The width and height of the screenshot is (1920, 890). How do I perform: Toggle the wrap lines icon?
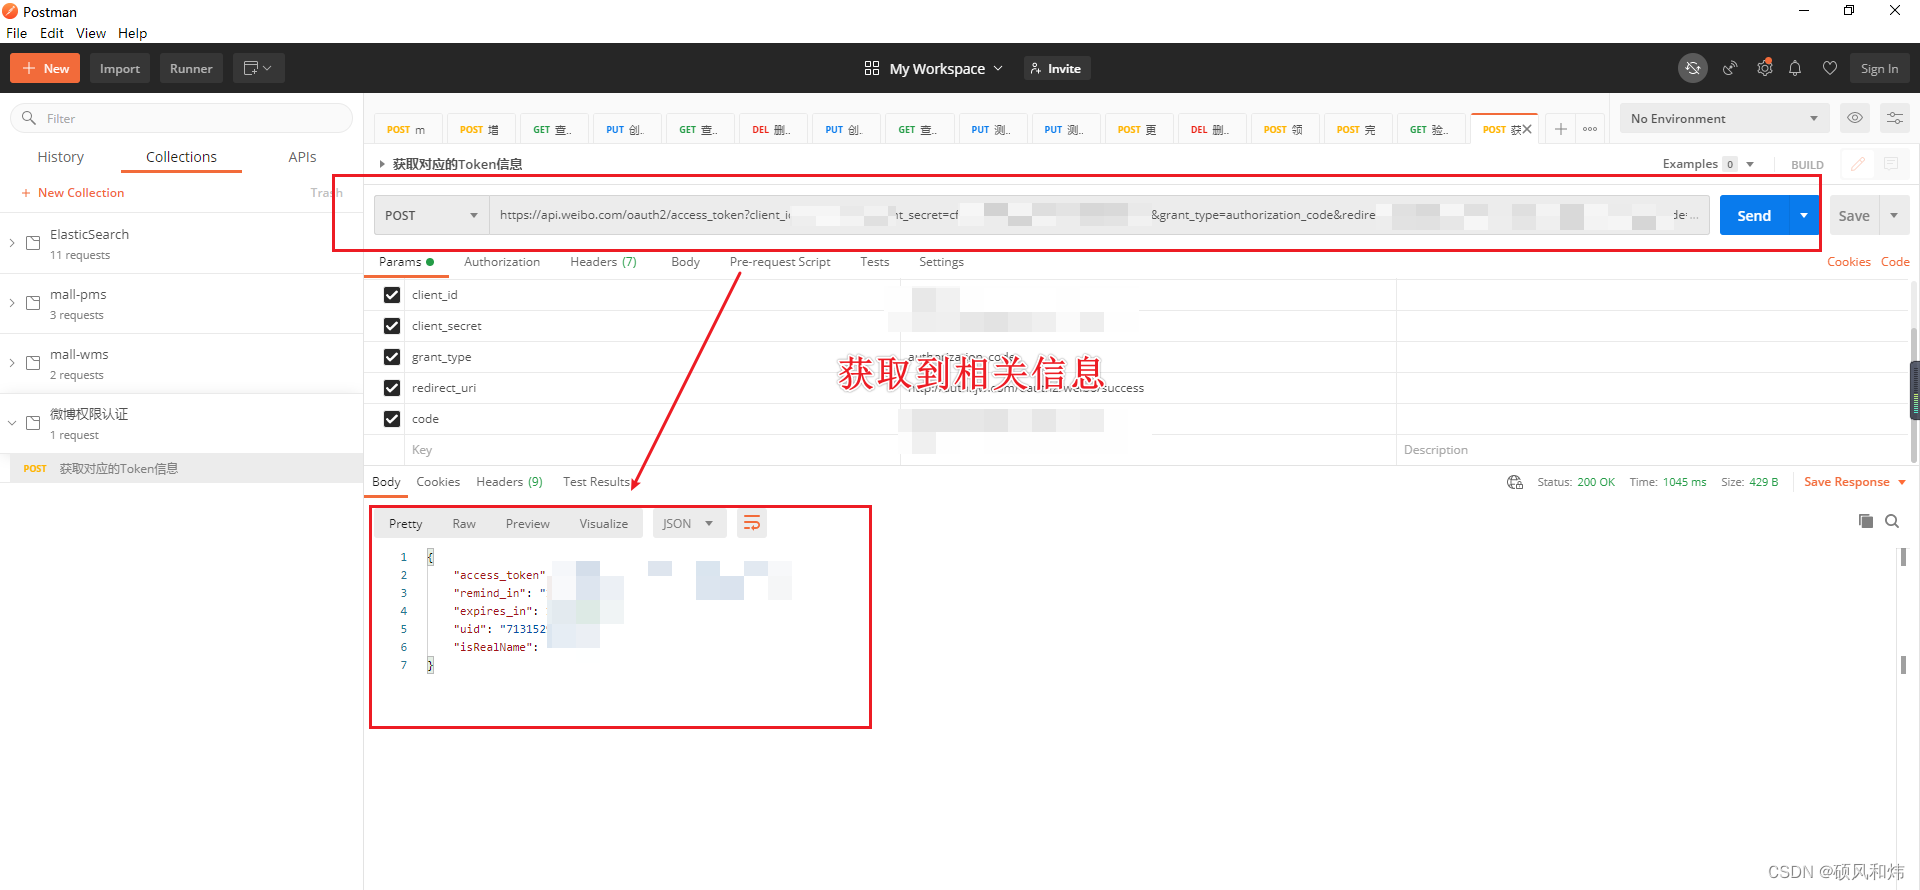(752, 524)
